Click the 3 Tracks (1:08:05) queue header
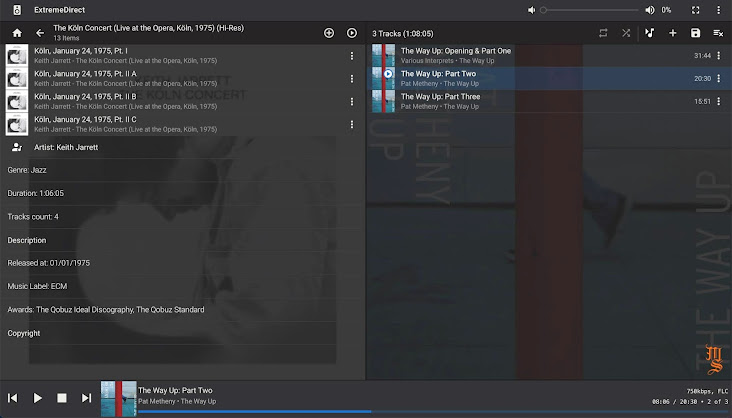The height and width of the screenshot is (418, 732). coord(403,34)
